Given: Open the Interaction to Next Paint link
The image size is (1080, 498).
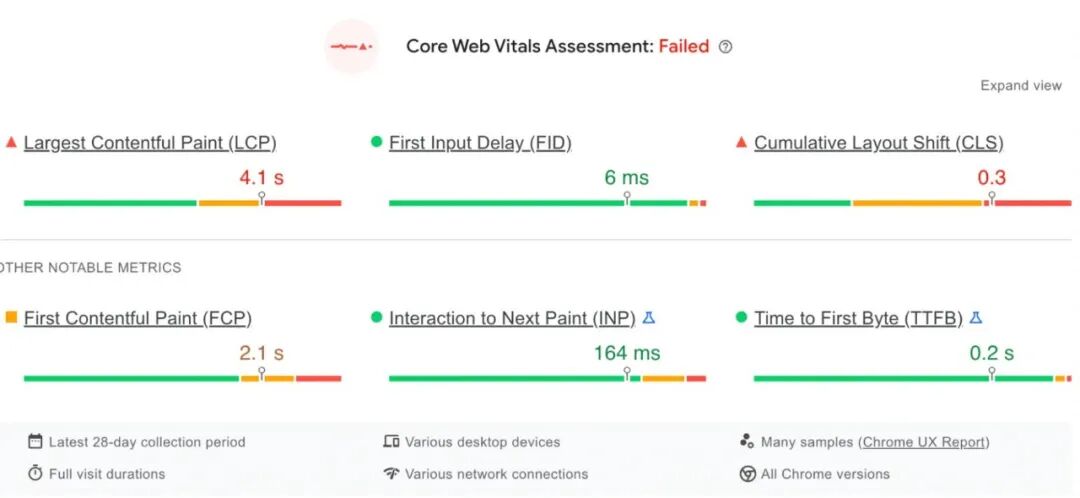Looking at the screenshot, I should 512,318.
